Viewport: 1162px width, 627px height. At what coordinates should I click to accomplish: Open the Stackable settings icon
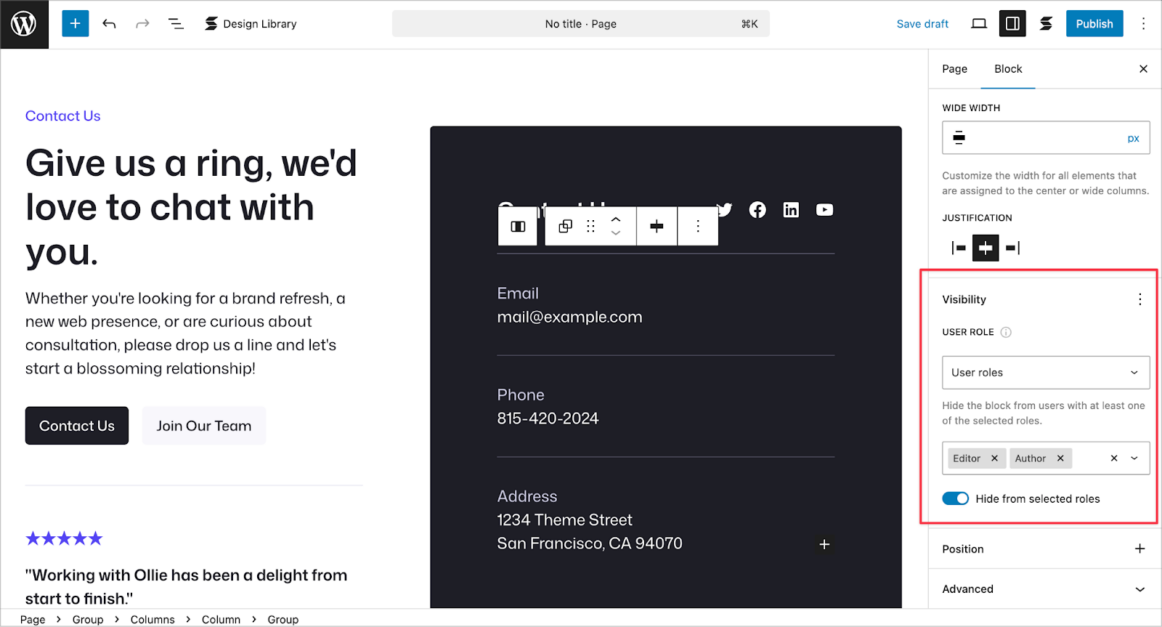click(x=1046, y=24)
